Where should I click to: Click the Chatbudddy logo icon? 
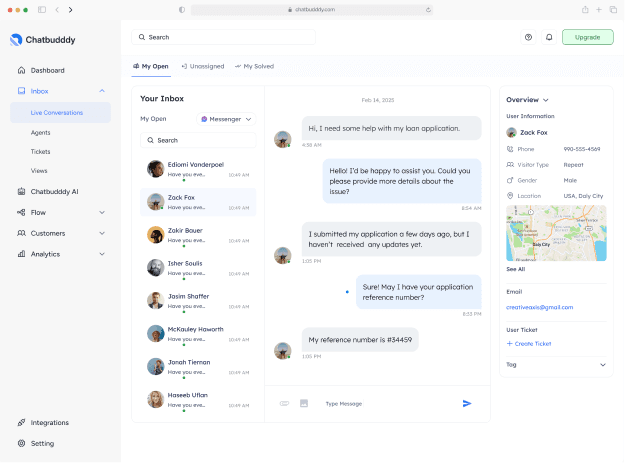(16, 40)
